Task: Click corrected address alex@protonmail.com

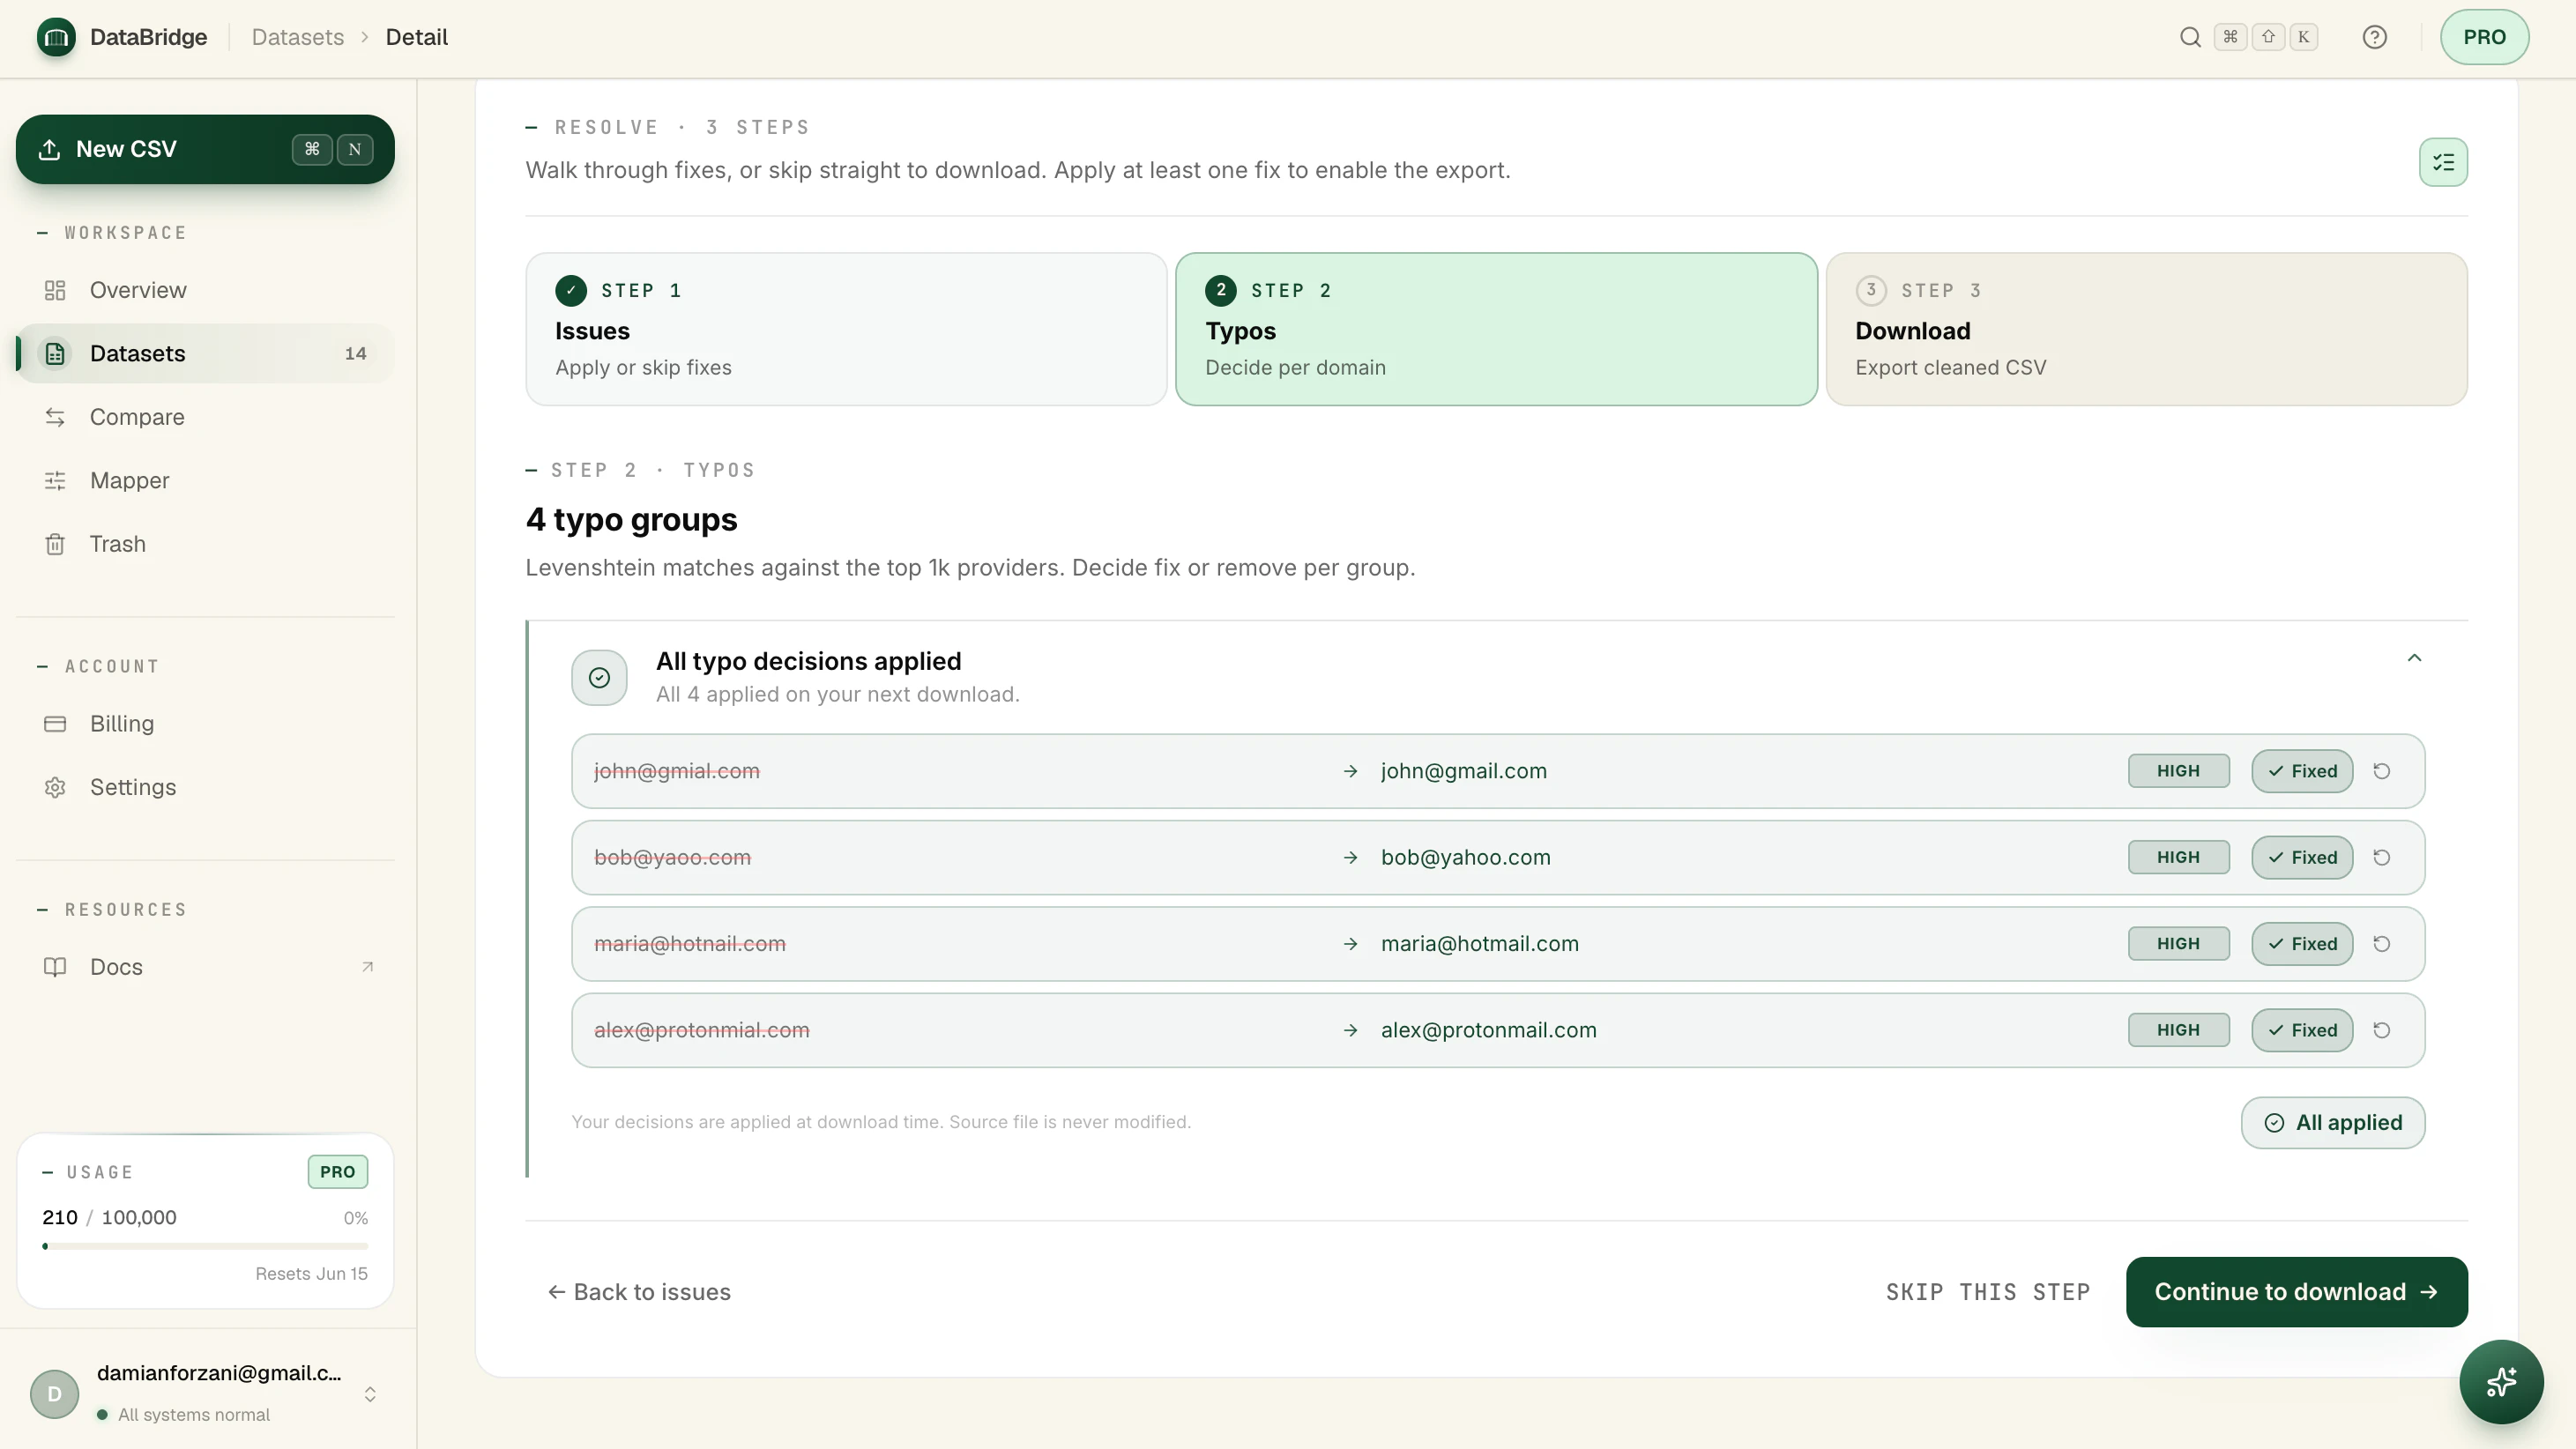Action: tap(1488, 1030)
